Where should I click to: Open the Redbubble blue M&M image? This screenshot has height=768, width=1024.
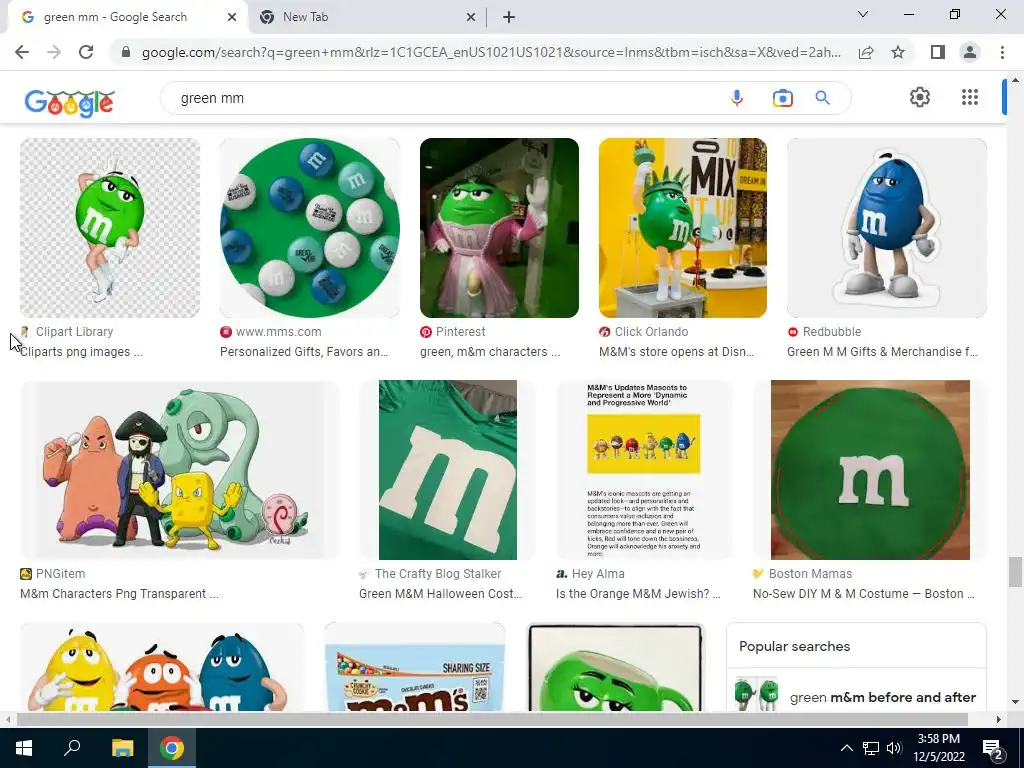pyautogui.click(x=887, y=228)
